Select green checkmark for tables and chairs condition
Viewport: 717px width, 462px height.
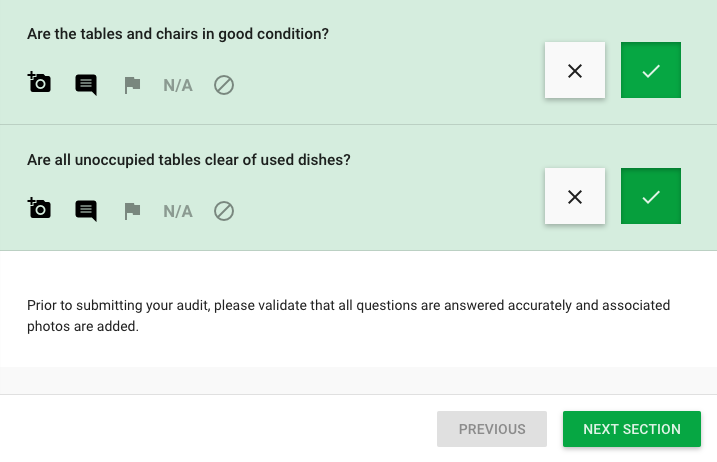point(651,70)
